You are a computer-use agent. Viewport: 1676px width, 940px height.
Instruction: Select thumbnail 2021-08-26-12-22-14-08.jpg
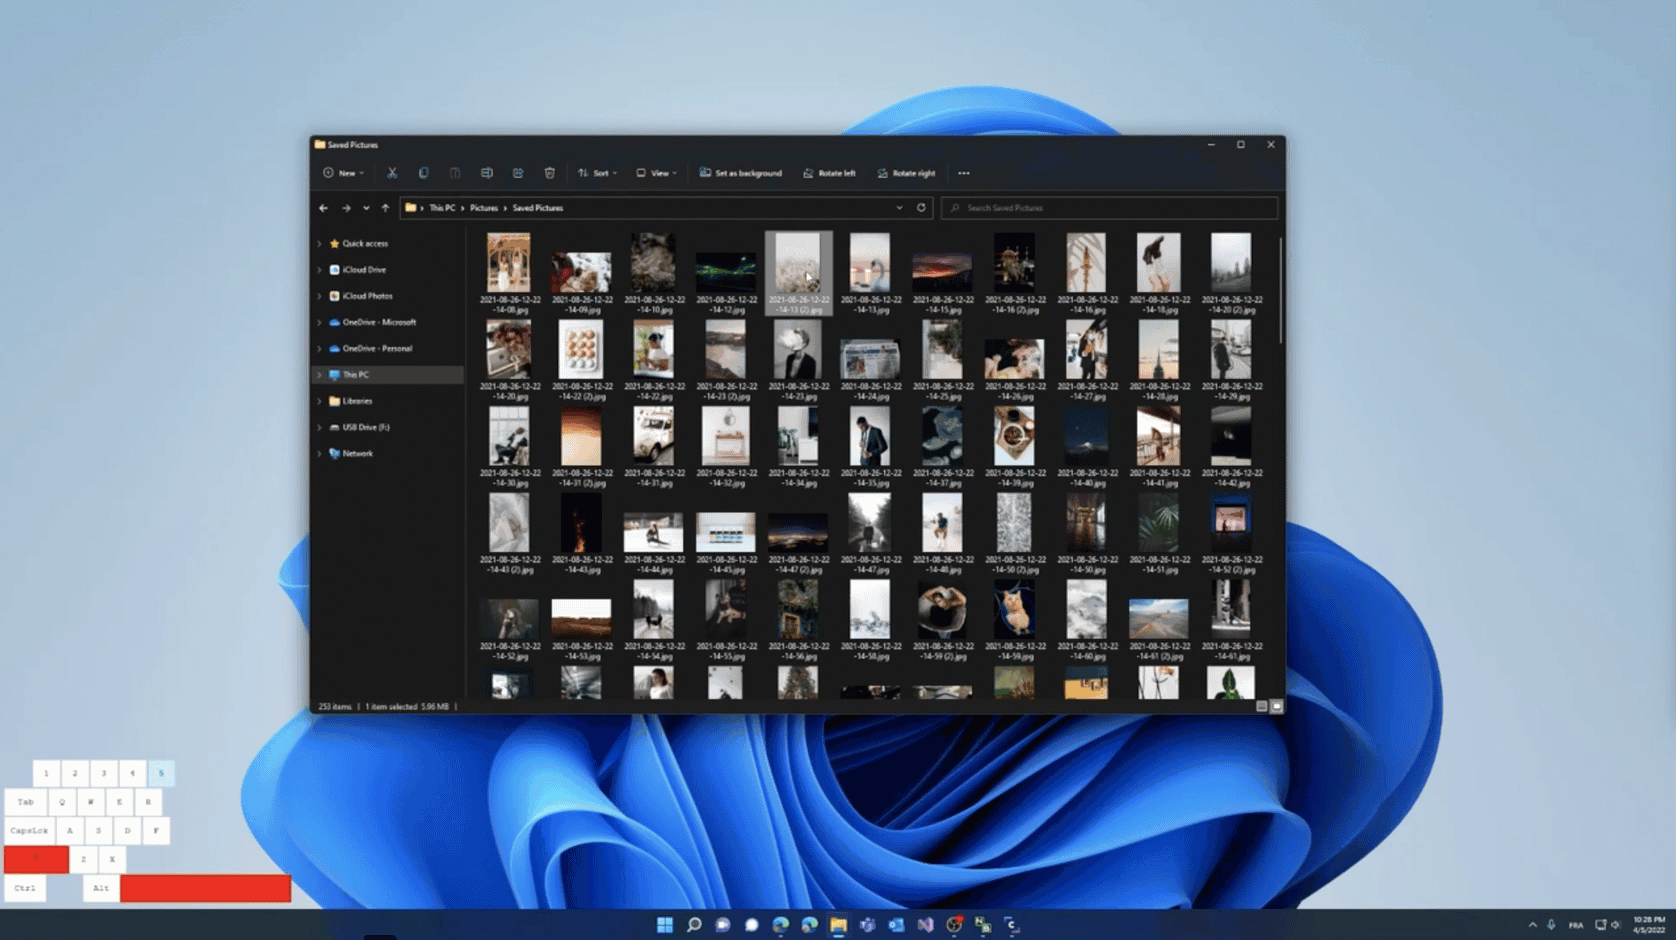[509, 273]
